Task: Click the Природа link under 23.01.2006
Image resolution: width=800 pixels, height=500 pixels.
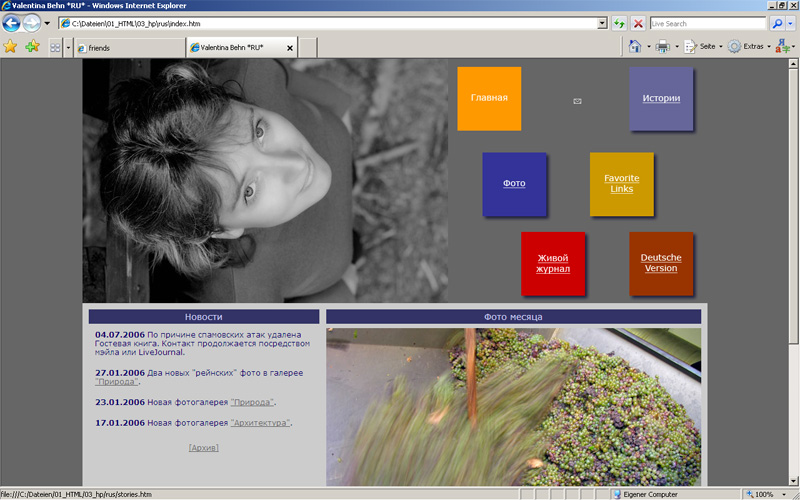Action: tap(252, 403)
